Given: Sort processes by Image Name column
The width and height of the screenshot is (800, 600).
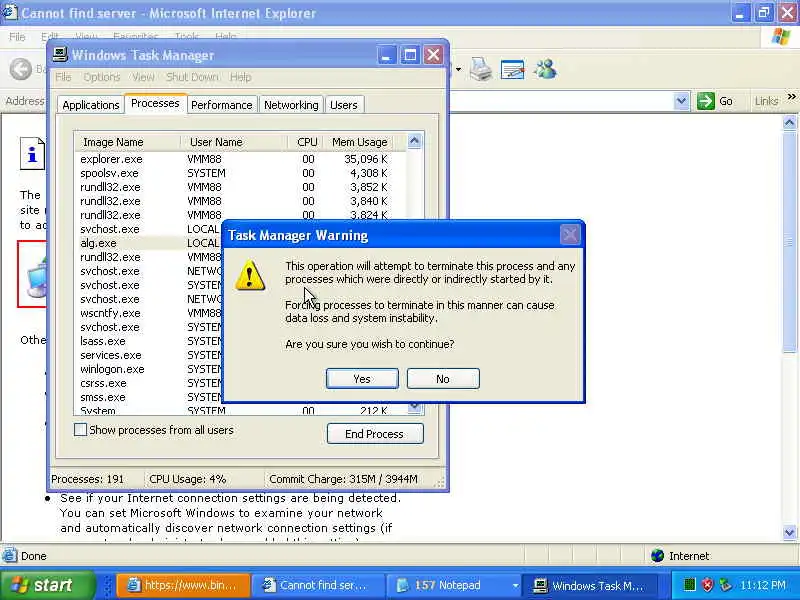Looking at the screenshot, I should coord(127,142).
